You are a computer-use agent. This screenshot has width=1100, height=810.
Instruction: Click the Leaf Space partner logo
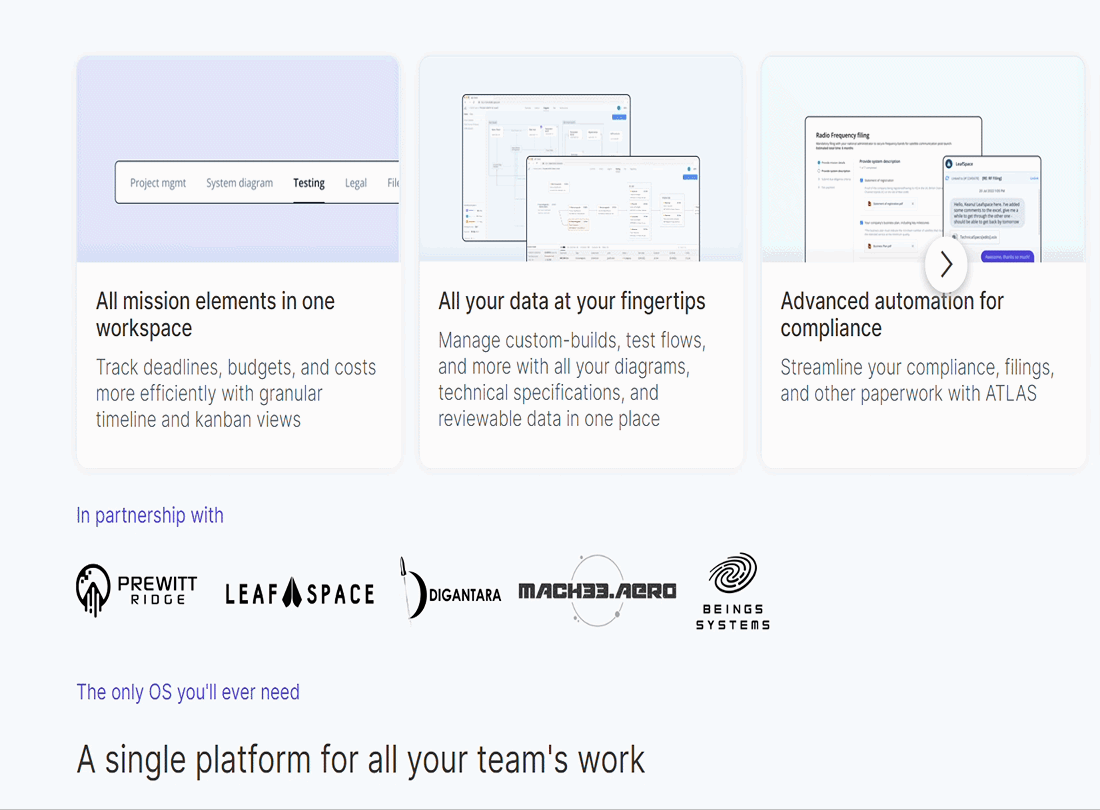coord(300,593)
